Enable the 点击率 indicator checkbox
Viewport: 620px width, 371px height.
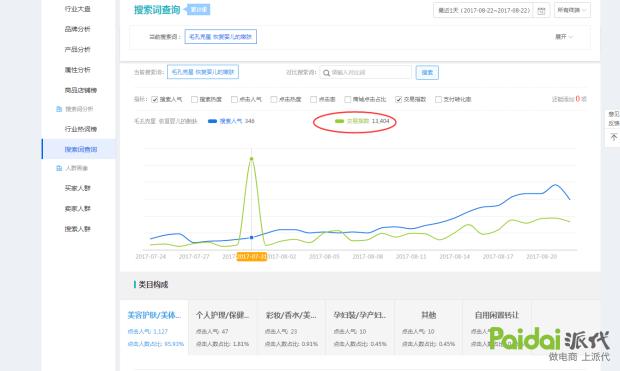point(313,99)
